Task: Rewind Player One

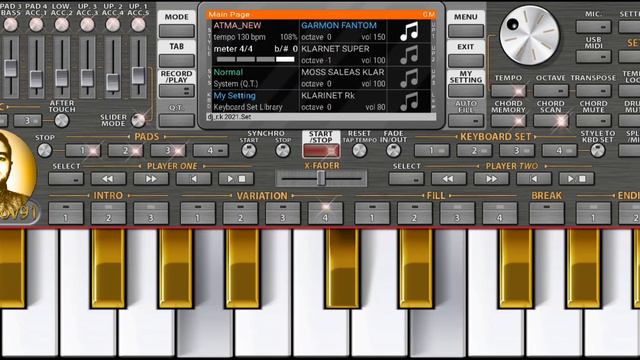Action: (108, 179)
